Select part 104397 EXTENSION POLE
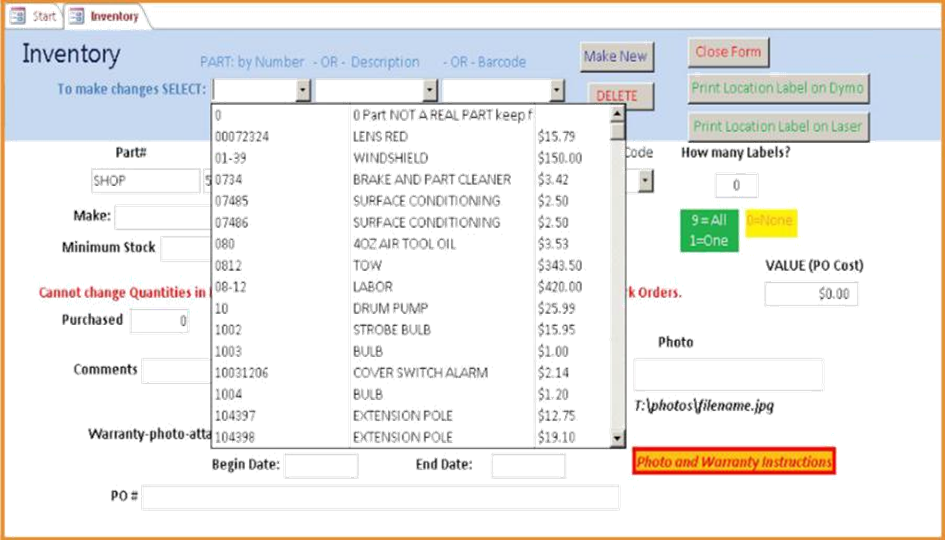This screenshot has width=945, height=540. click(411, 416)
